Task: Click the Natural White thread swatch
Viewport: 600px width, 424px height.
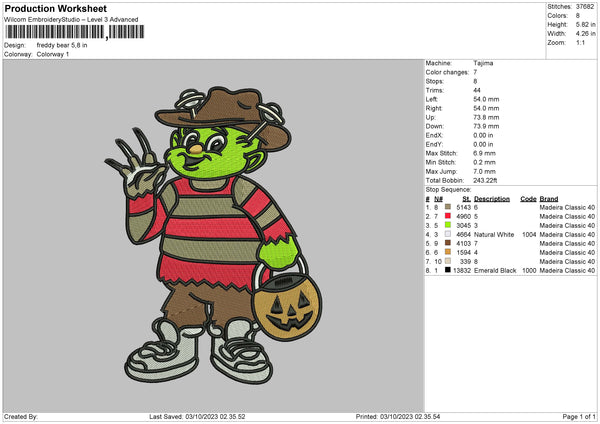Action: 449,233
